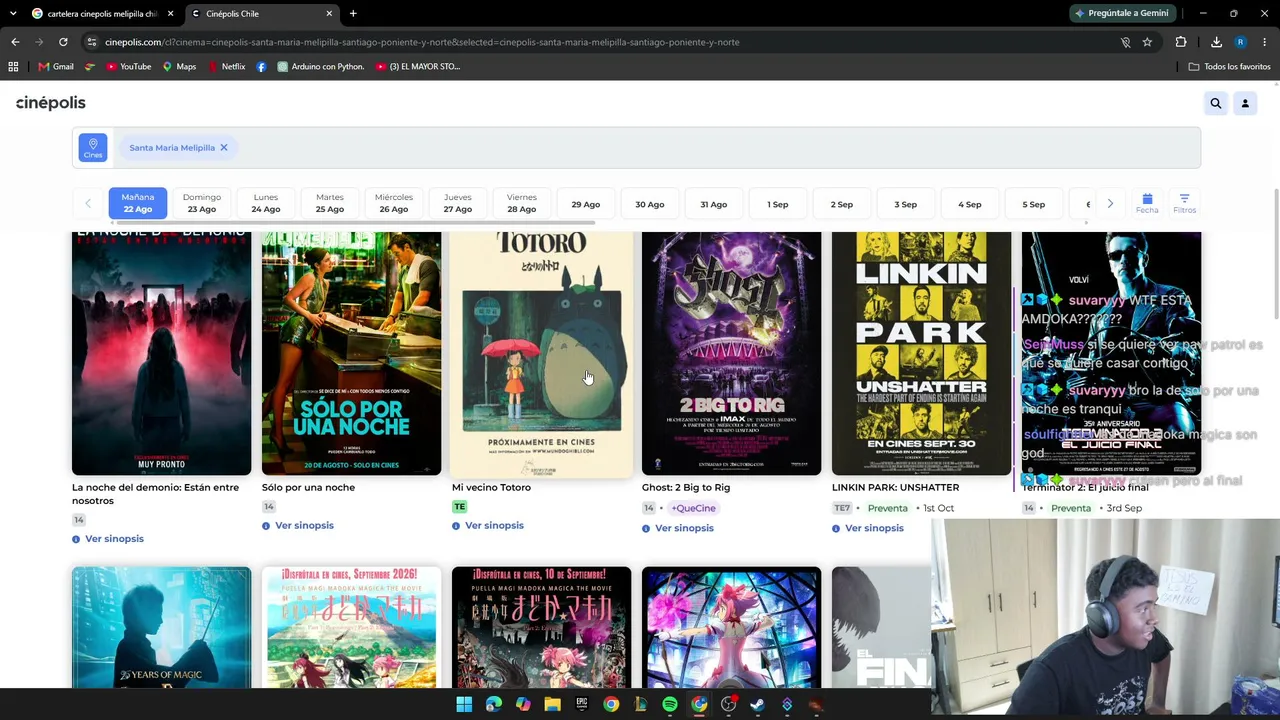Image resolution: width=1280 pixels, height=720 pixels.
Task: Open Spotify from the taskbar
Action: coord(670,705)
